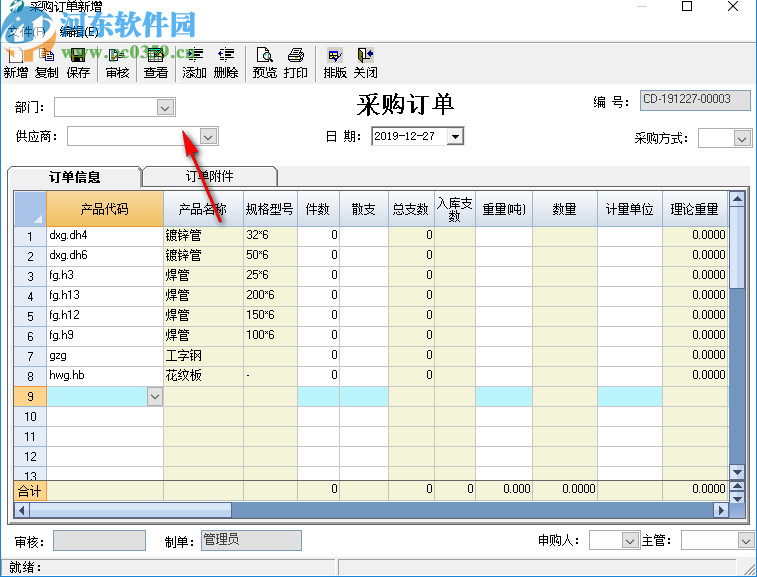
Task: Click the spec cell 200*6
Action: 270,296
